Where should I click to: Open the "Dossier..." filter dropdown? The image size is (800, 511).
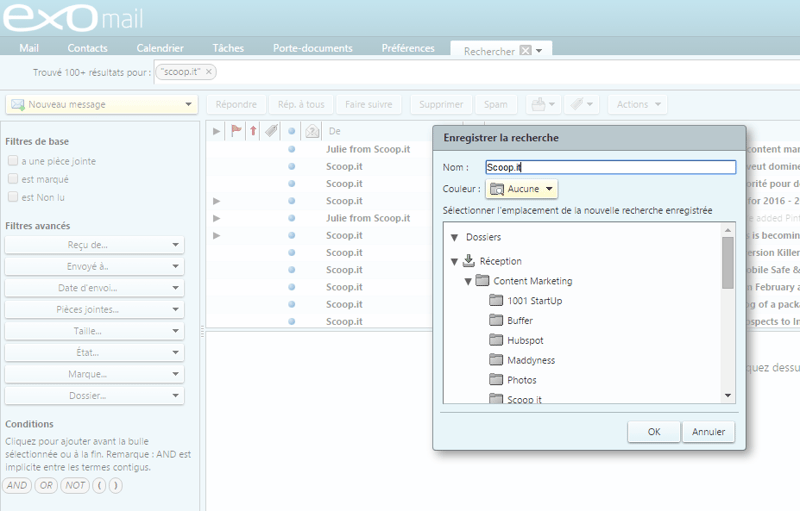click(x=94, y=396)
